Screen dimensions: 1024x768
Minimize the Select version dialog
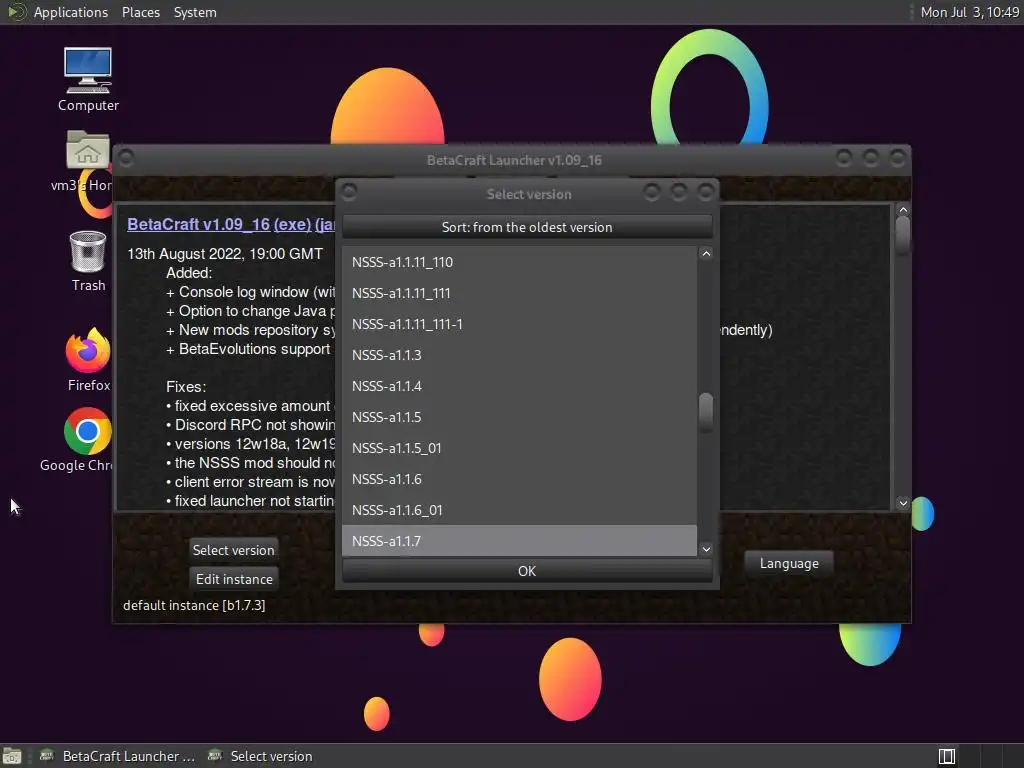651,192
